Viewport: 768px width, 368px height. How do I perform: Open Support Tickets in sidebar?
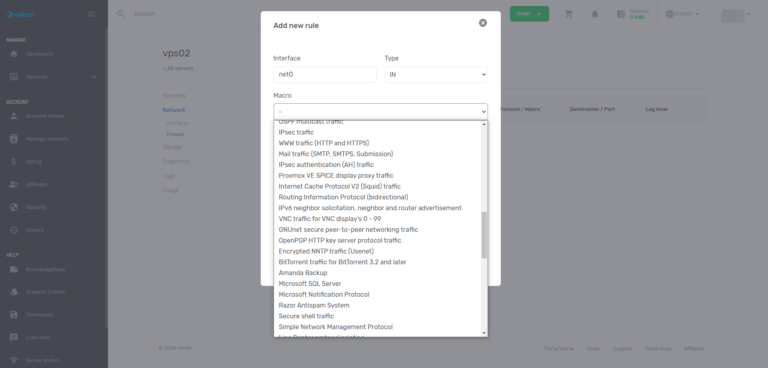click(45, 292)
